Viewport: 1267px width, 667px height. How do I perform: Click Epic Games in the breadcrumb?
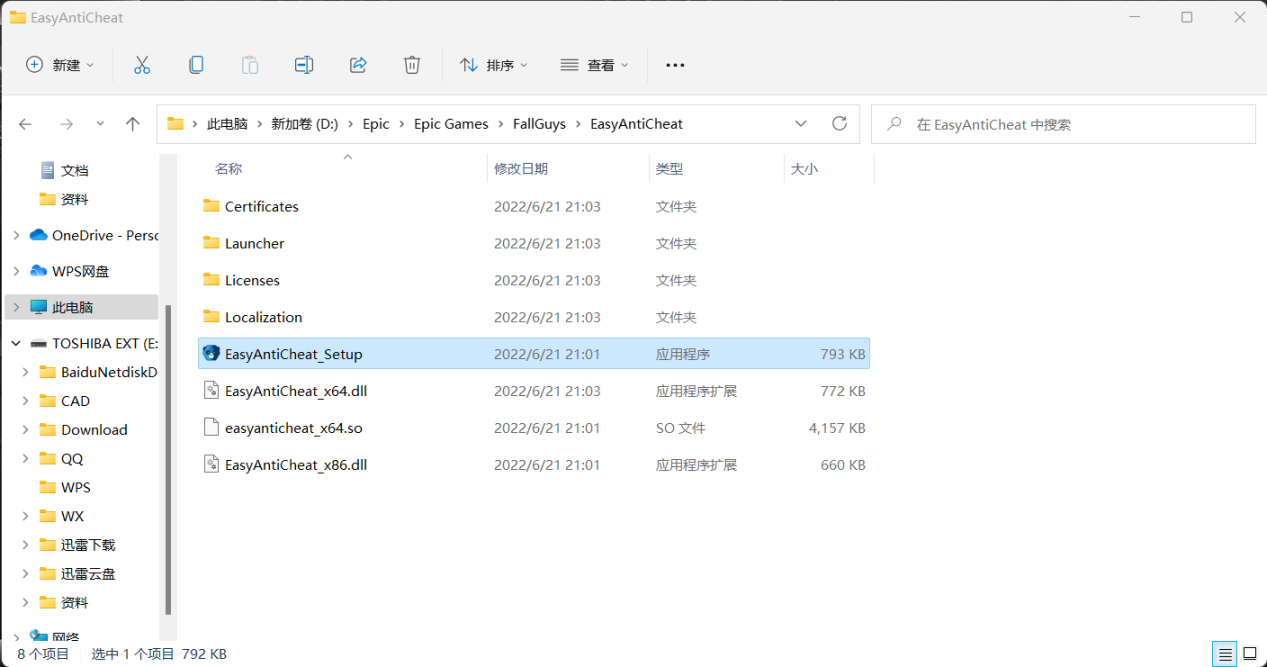[x=451, y=124]
